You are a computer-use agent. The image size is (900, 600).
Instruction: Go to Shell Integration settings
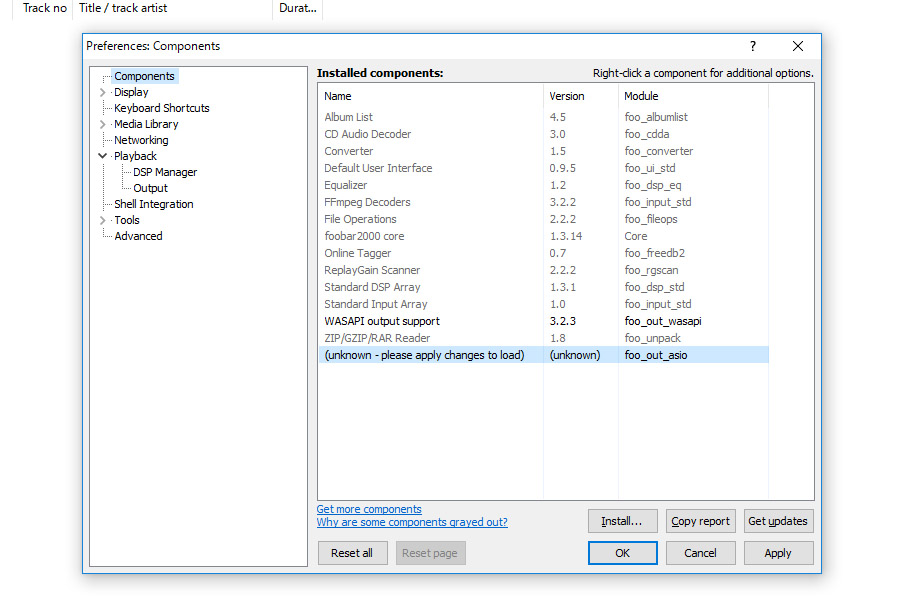coord(153,204)
